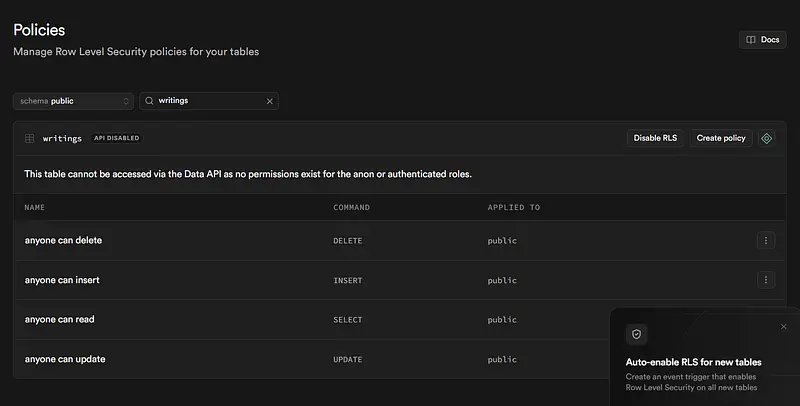The height and width of the screenshot is (406, 800).
Task: Dismiss the Auto-enable RLS popup
Action: (783, 326)
